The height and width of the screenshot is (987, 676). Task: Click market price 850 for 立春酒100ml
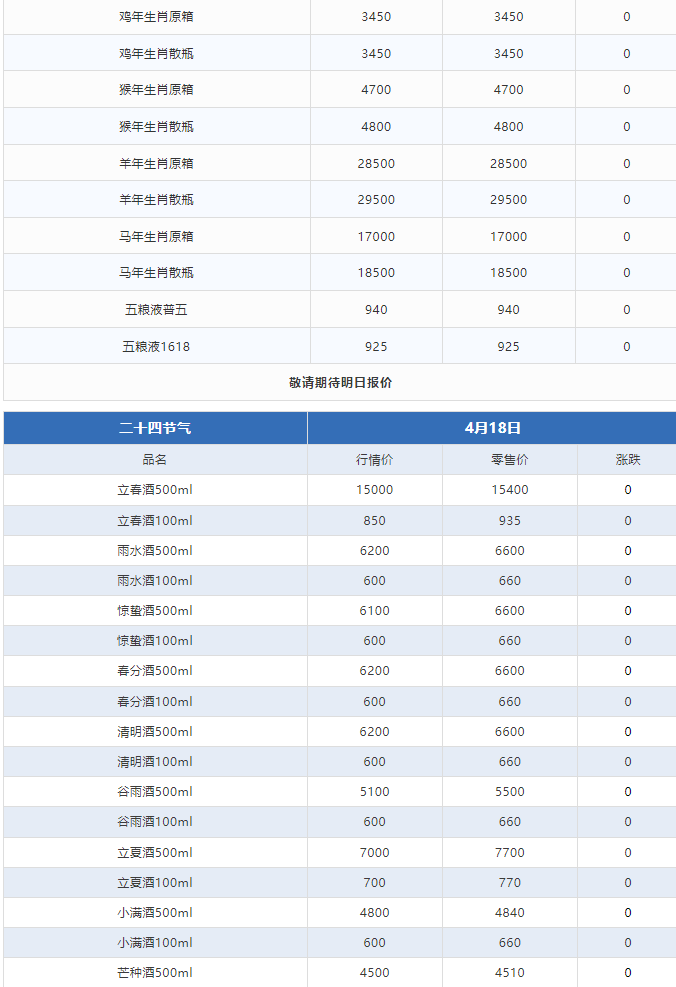point(375,521)
